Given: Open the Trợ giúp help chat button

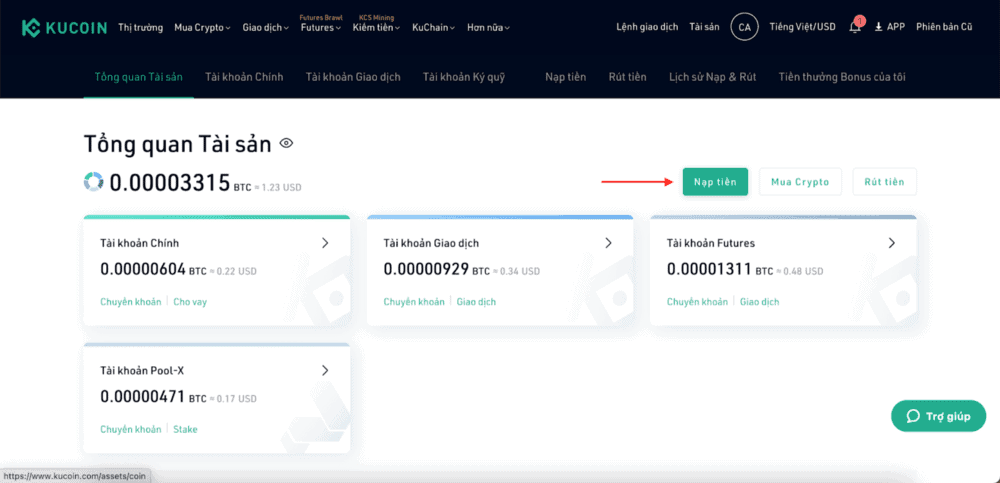Looking at the screenshot, I should [x=938, y=417].
